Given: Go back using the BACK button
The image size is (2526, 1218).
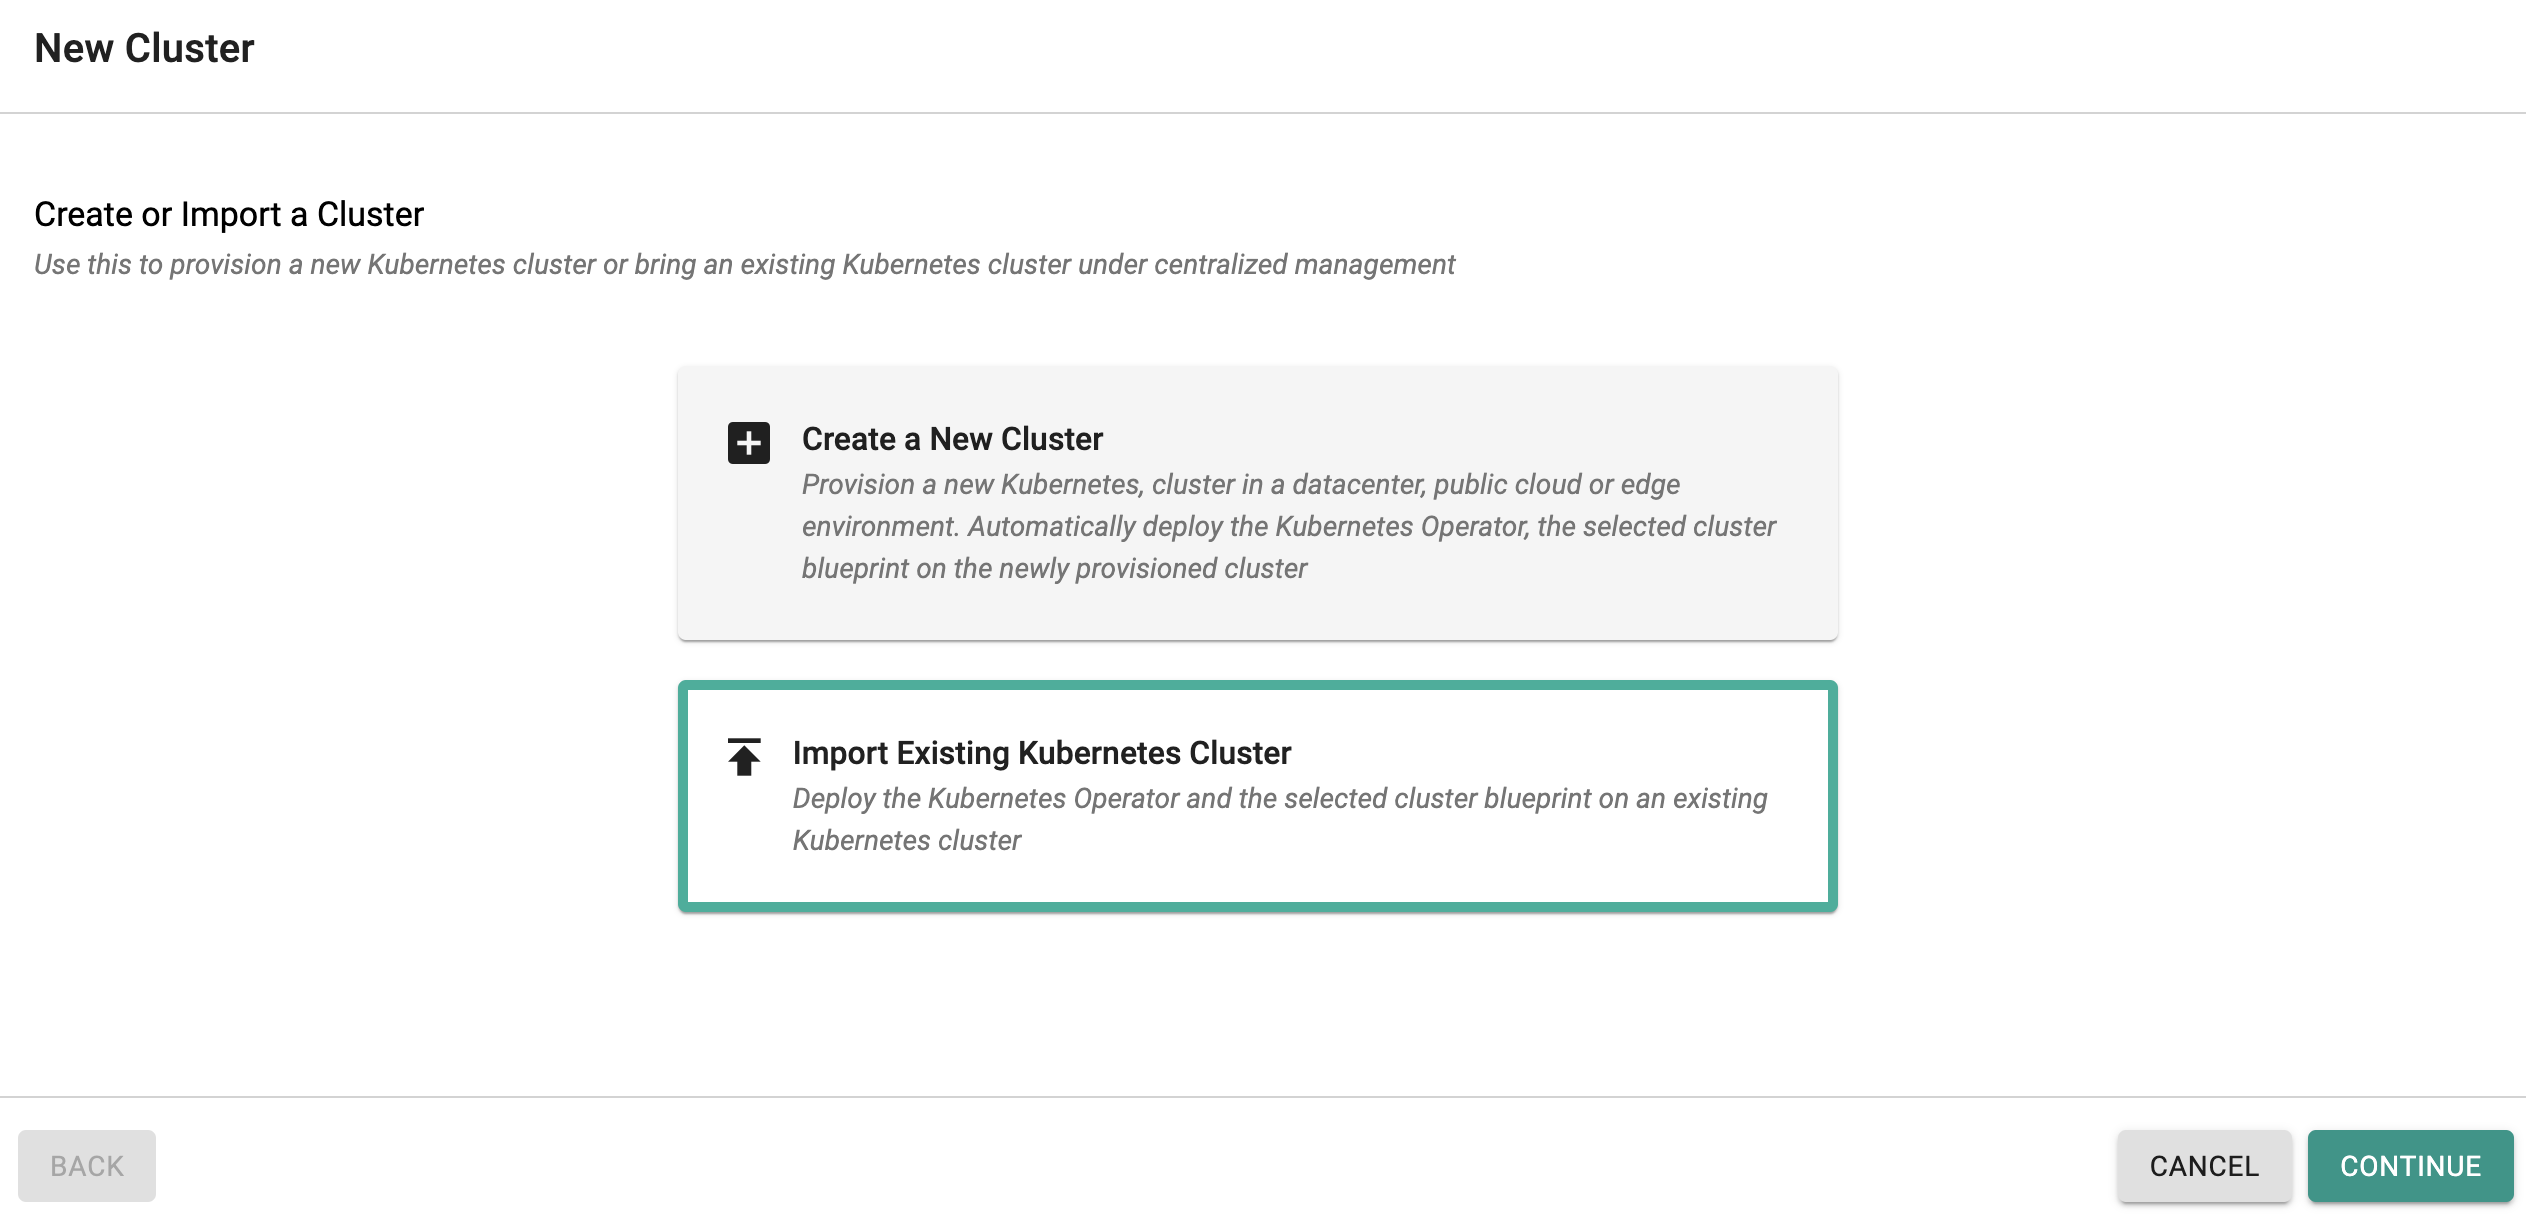Looking at the screenshot, I should [87, 1165].
